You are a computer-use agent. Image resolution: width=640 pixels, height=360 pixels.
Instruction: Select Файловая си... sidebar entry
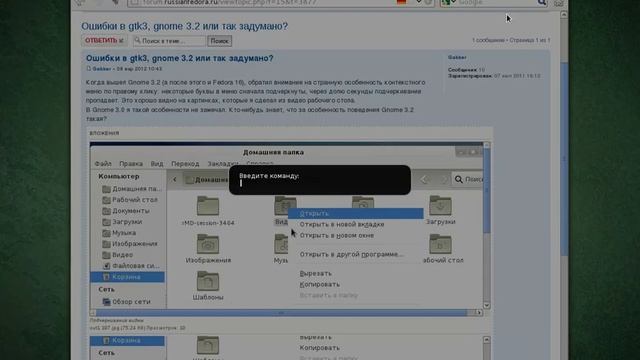point(131,266)
